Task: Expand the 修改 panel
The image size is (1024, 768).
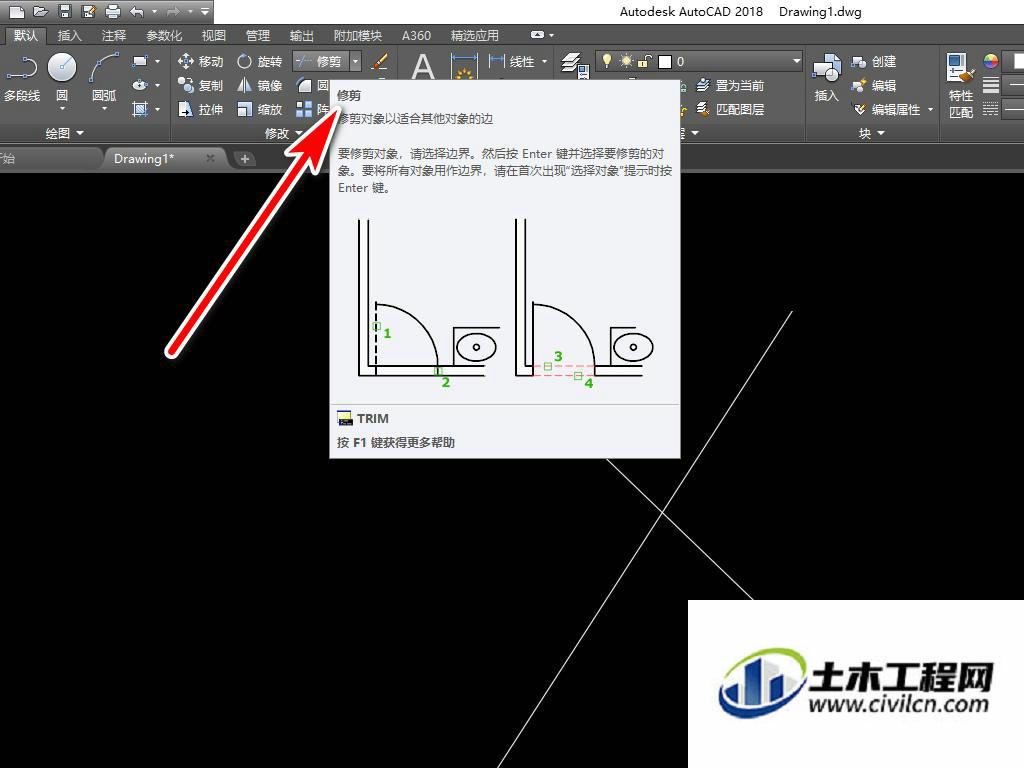Action: click(x=283, y=133)
